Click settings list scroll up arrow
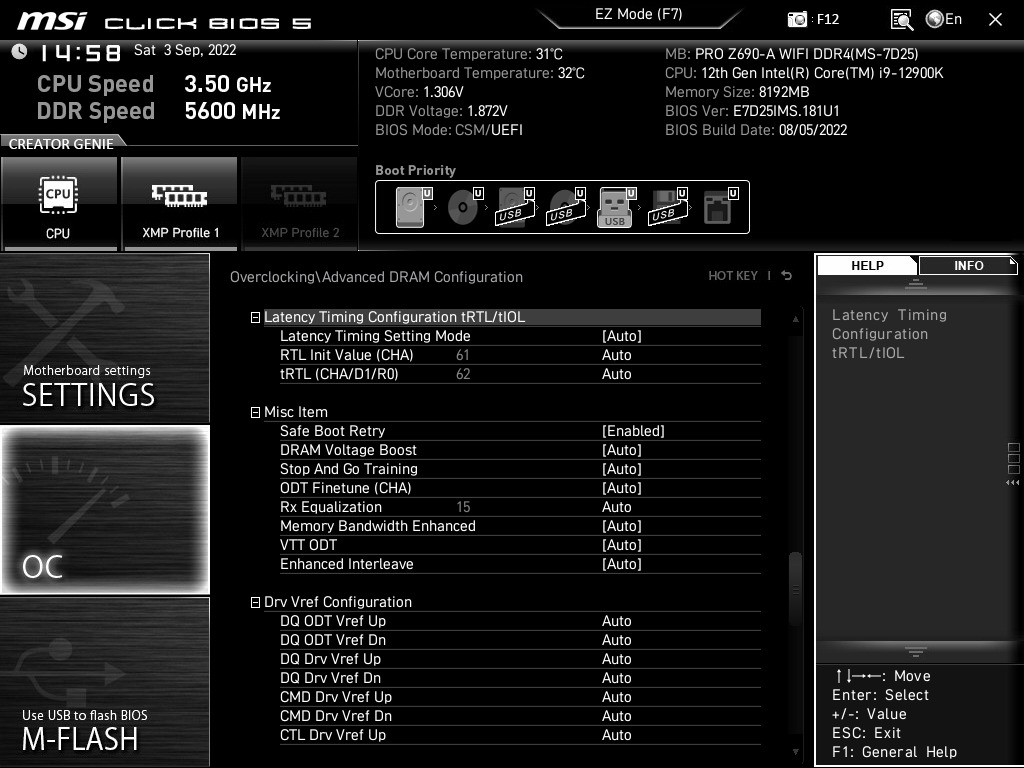 pyautogui.click(x=795, y=319)
